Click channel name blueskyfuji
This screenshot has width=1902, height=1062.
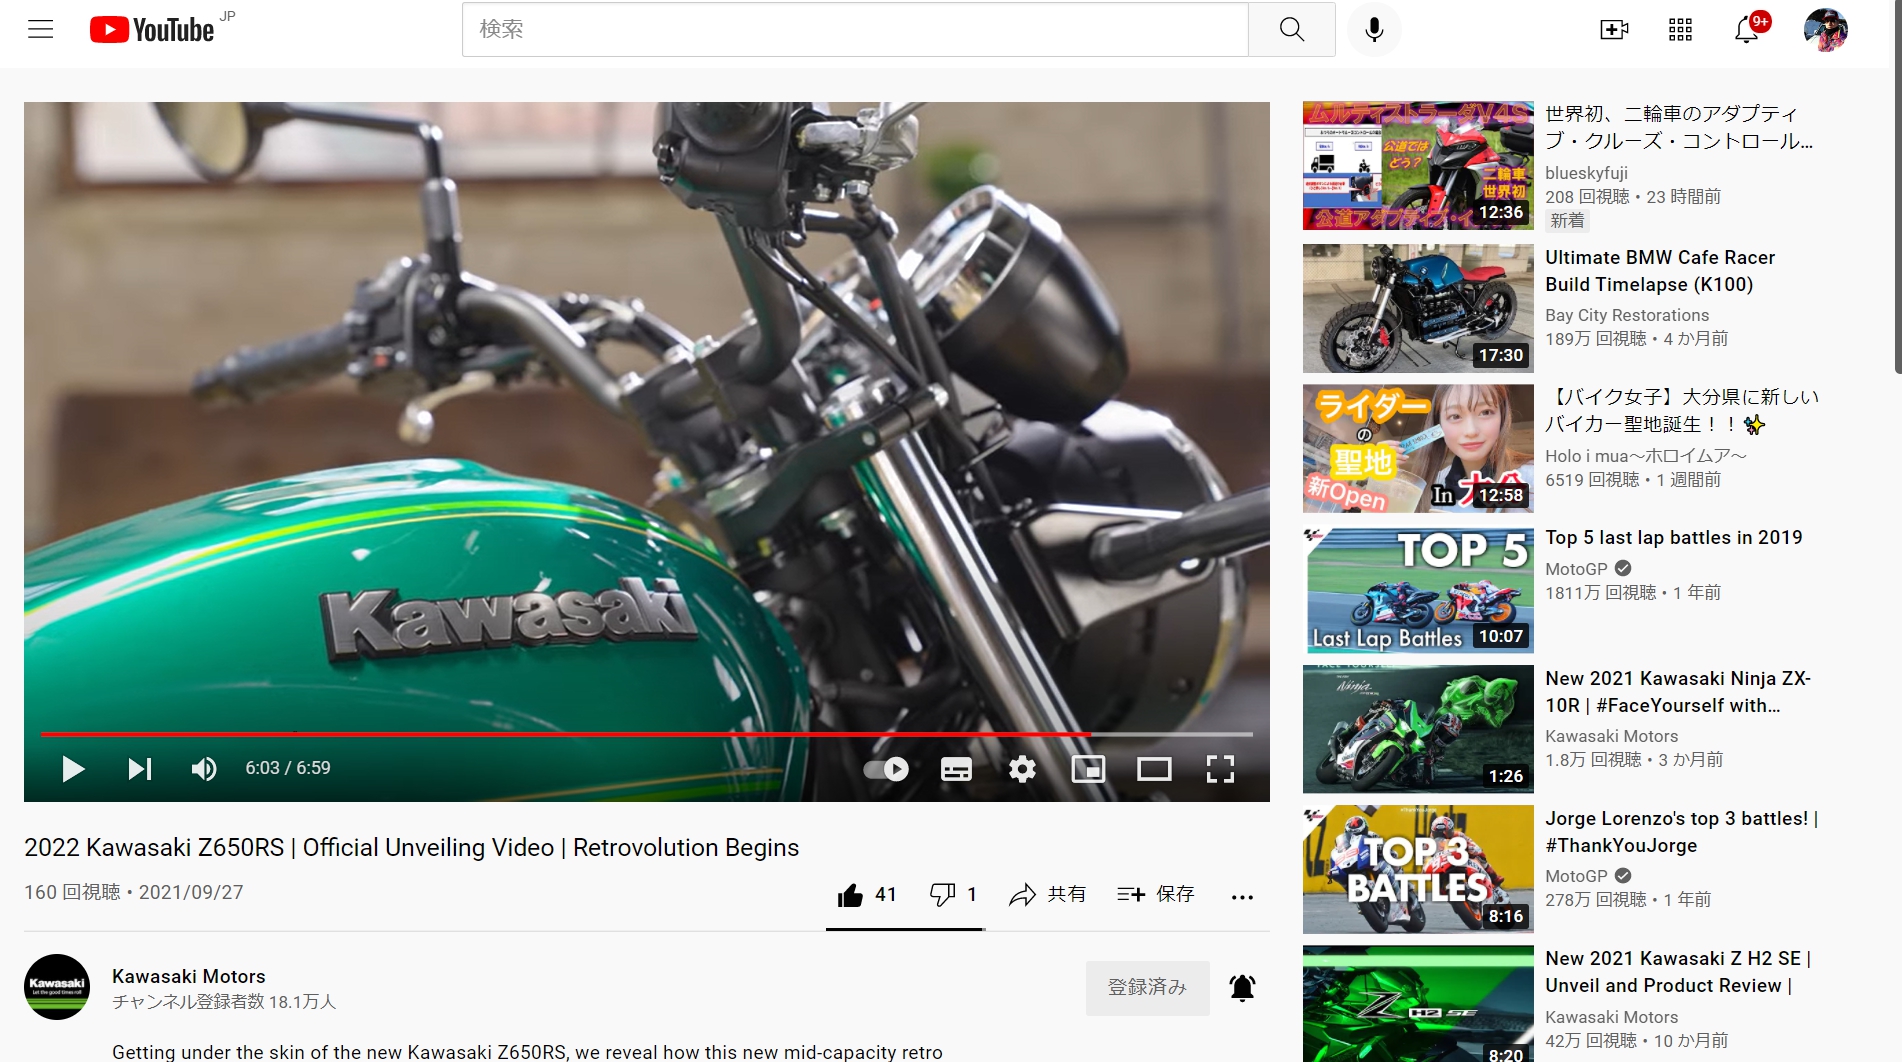[1586, 173]
